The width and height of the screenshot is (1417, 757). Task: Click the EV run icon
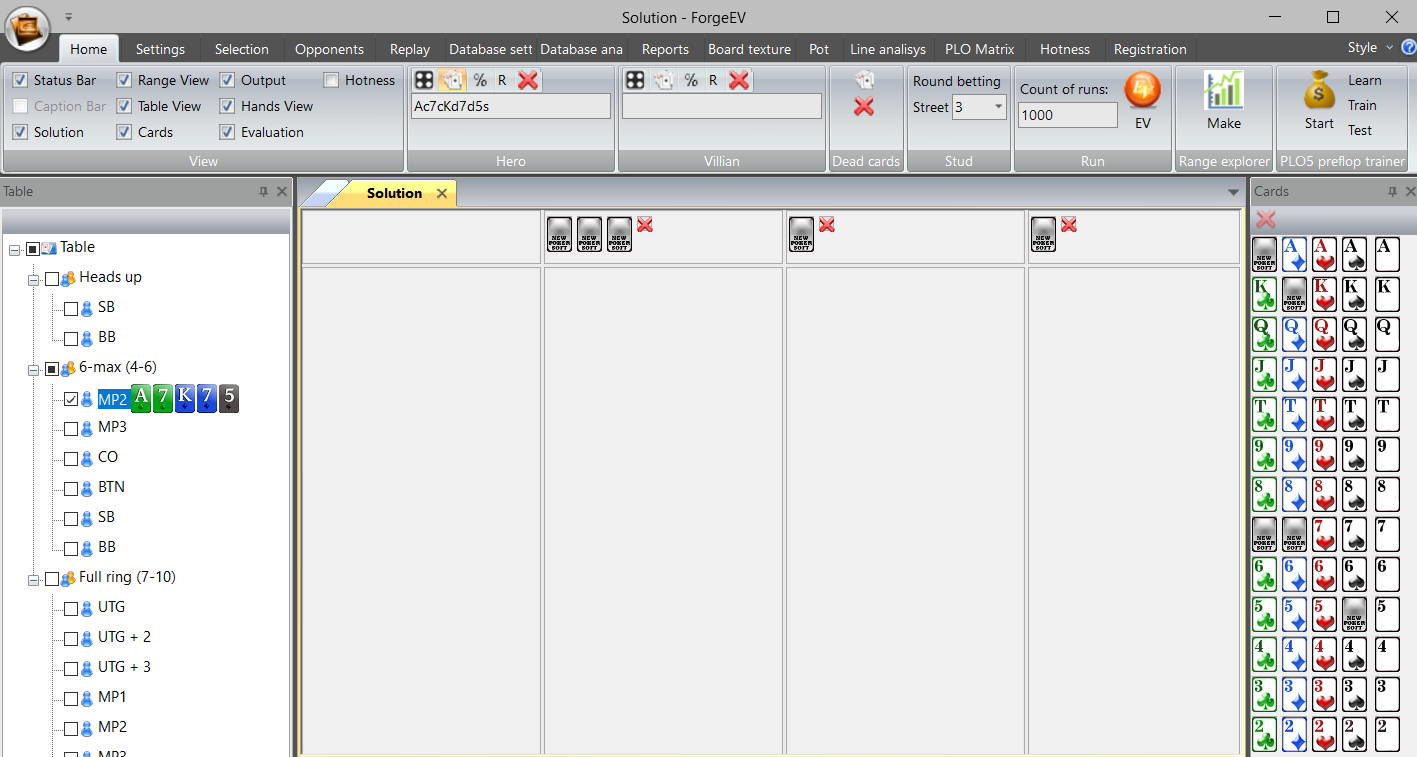pos(1142,91)
